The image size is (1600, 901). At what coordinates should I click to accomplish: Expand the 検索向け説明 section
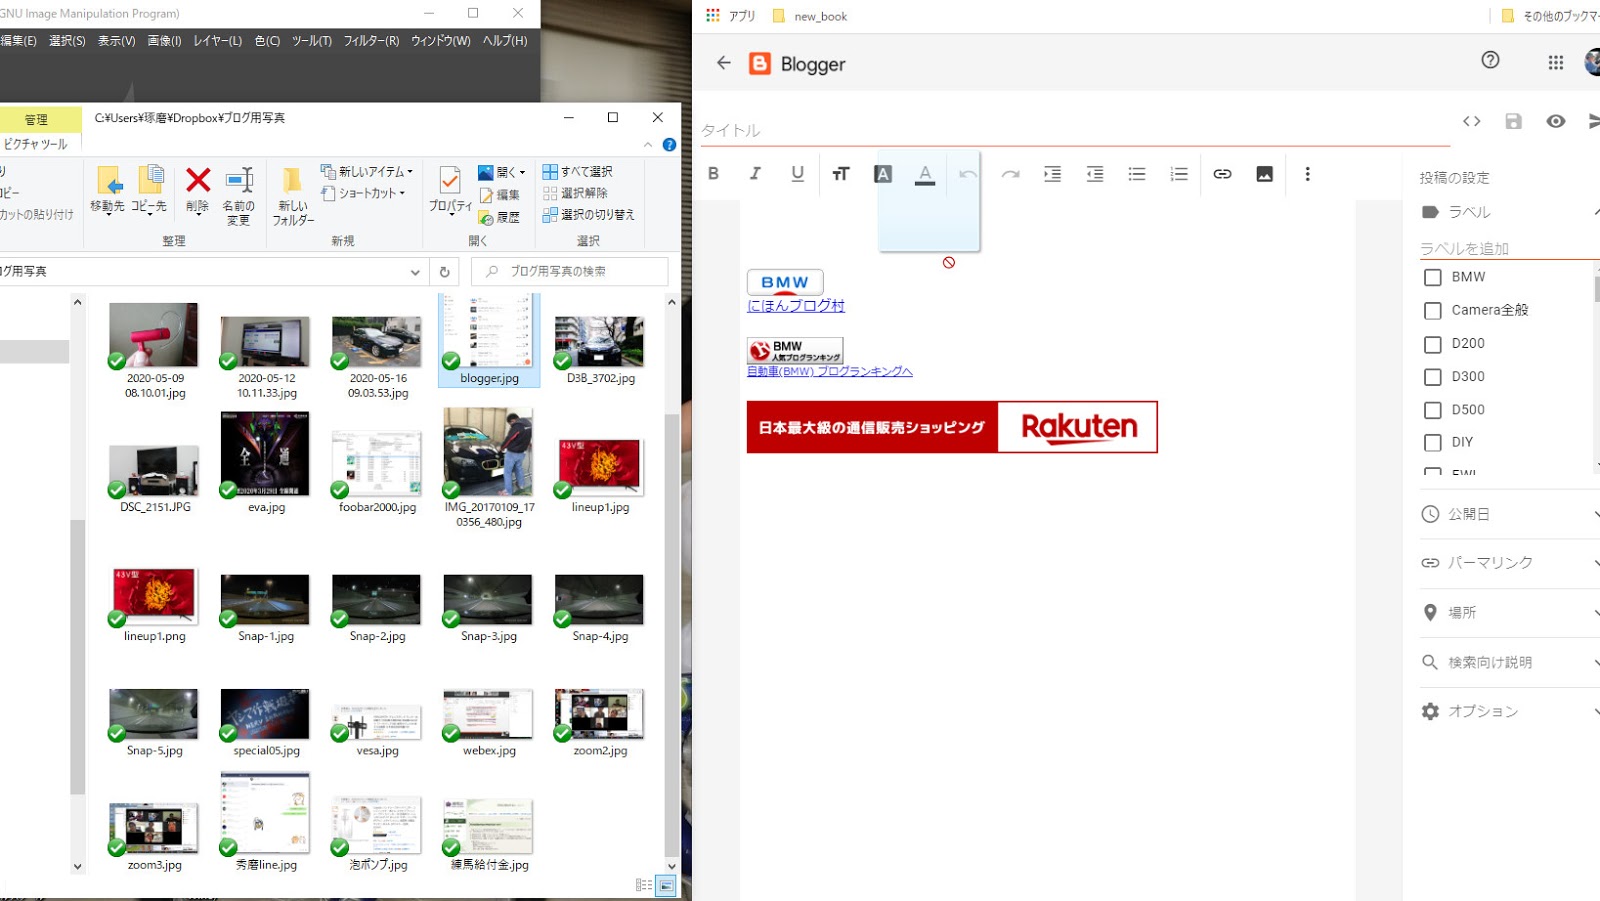(x=1510, y=662)
